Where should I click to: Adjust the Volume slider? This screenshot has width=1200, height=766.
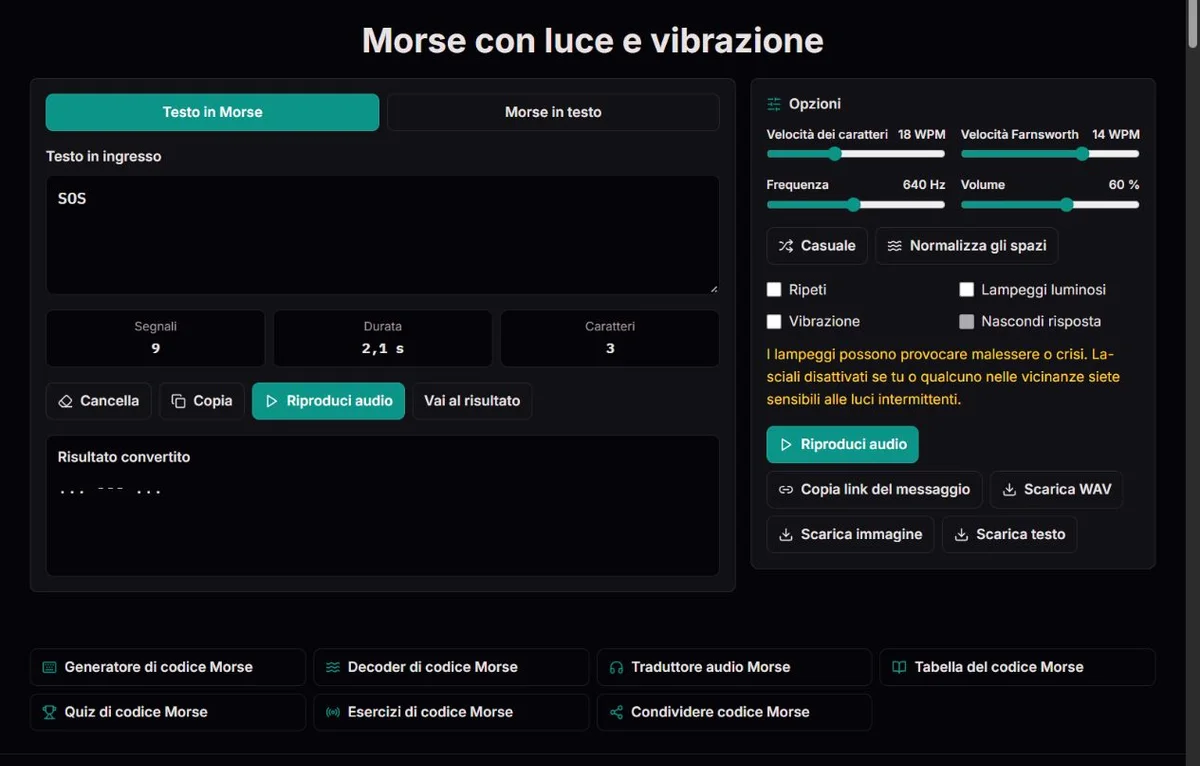(1050, 204)
